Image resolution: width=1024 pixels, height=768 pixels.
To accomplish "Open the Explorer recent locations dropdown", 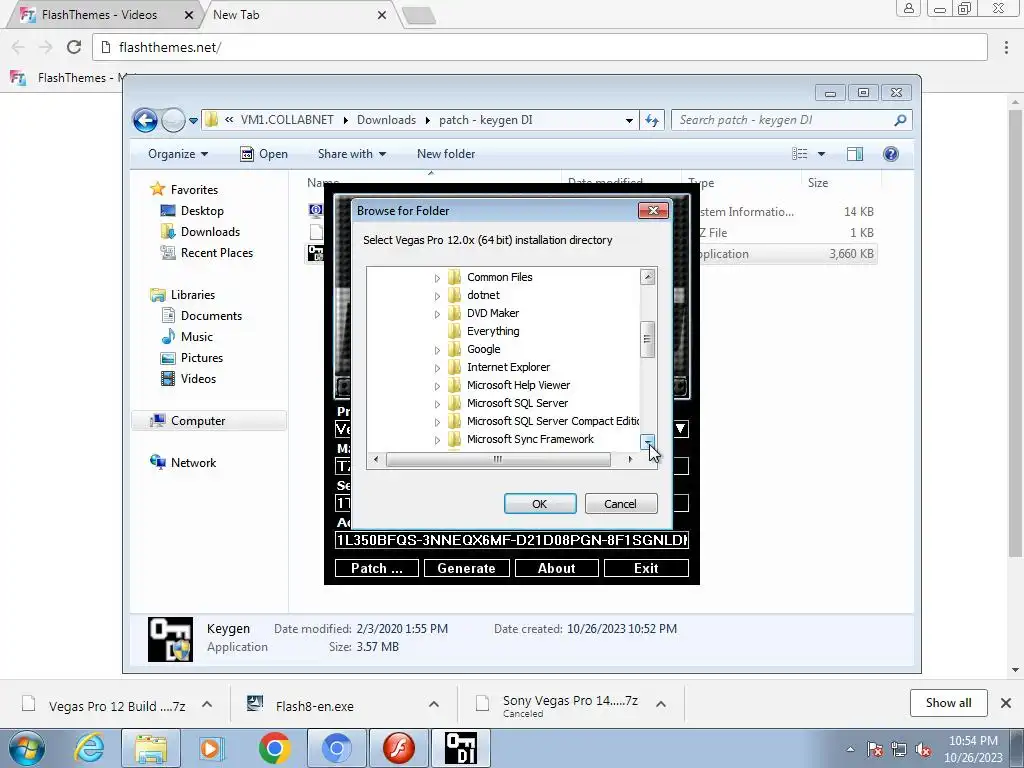I will [193, 120].
